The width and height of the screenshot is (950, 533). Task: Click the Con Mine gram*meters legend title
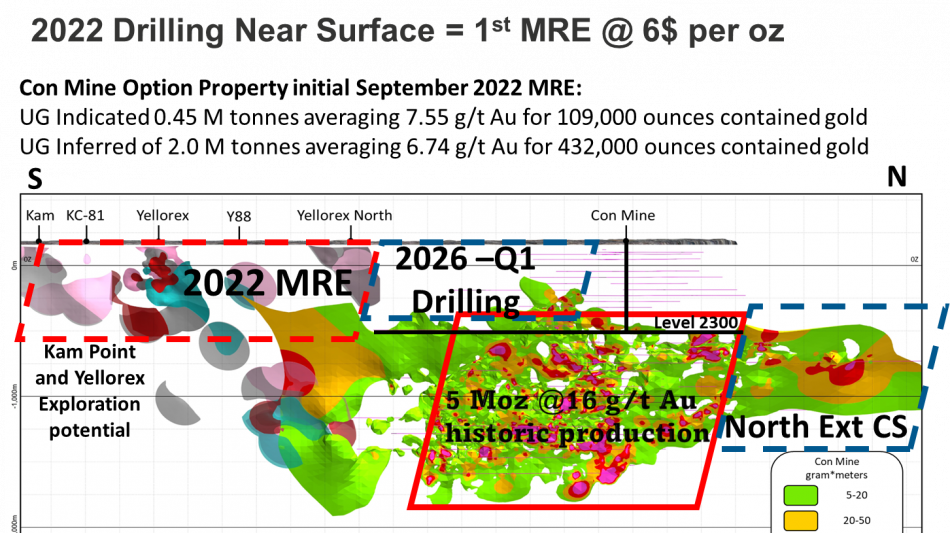pyautogui.click(x=837, y=465)
